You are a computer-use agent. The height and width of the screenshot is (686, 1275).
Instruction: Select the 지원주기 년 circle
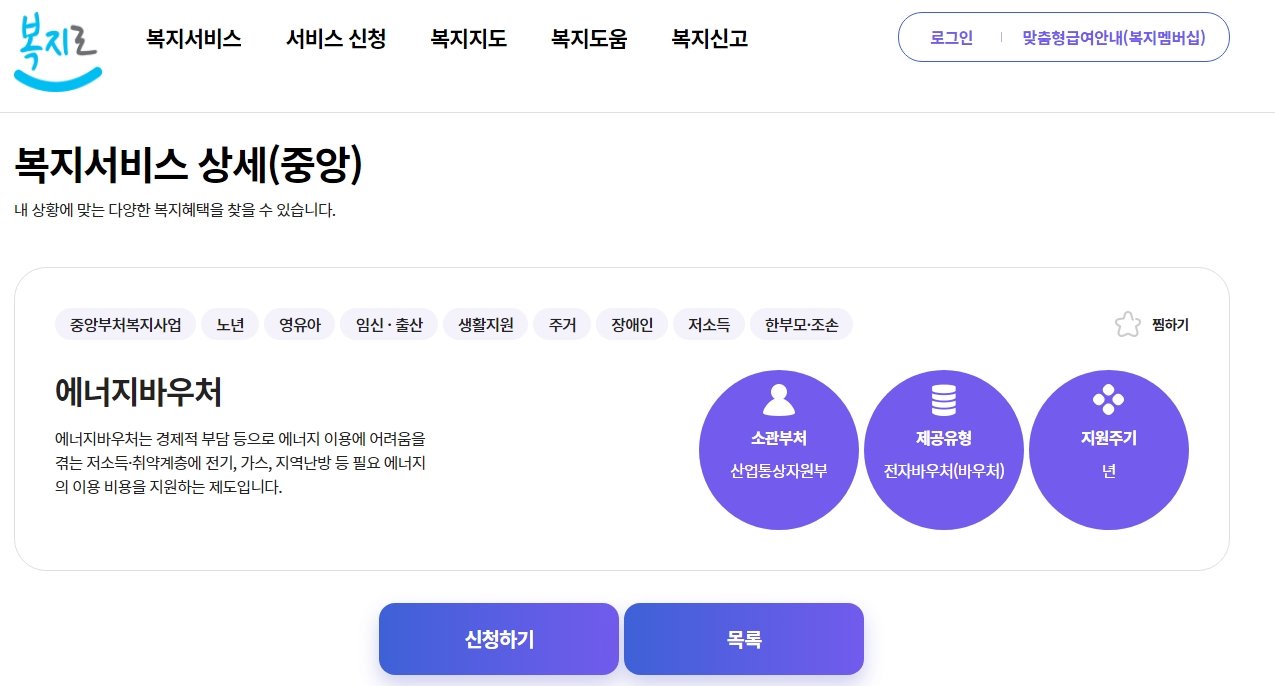pyautogui.click(x=1108, y=450)
